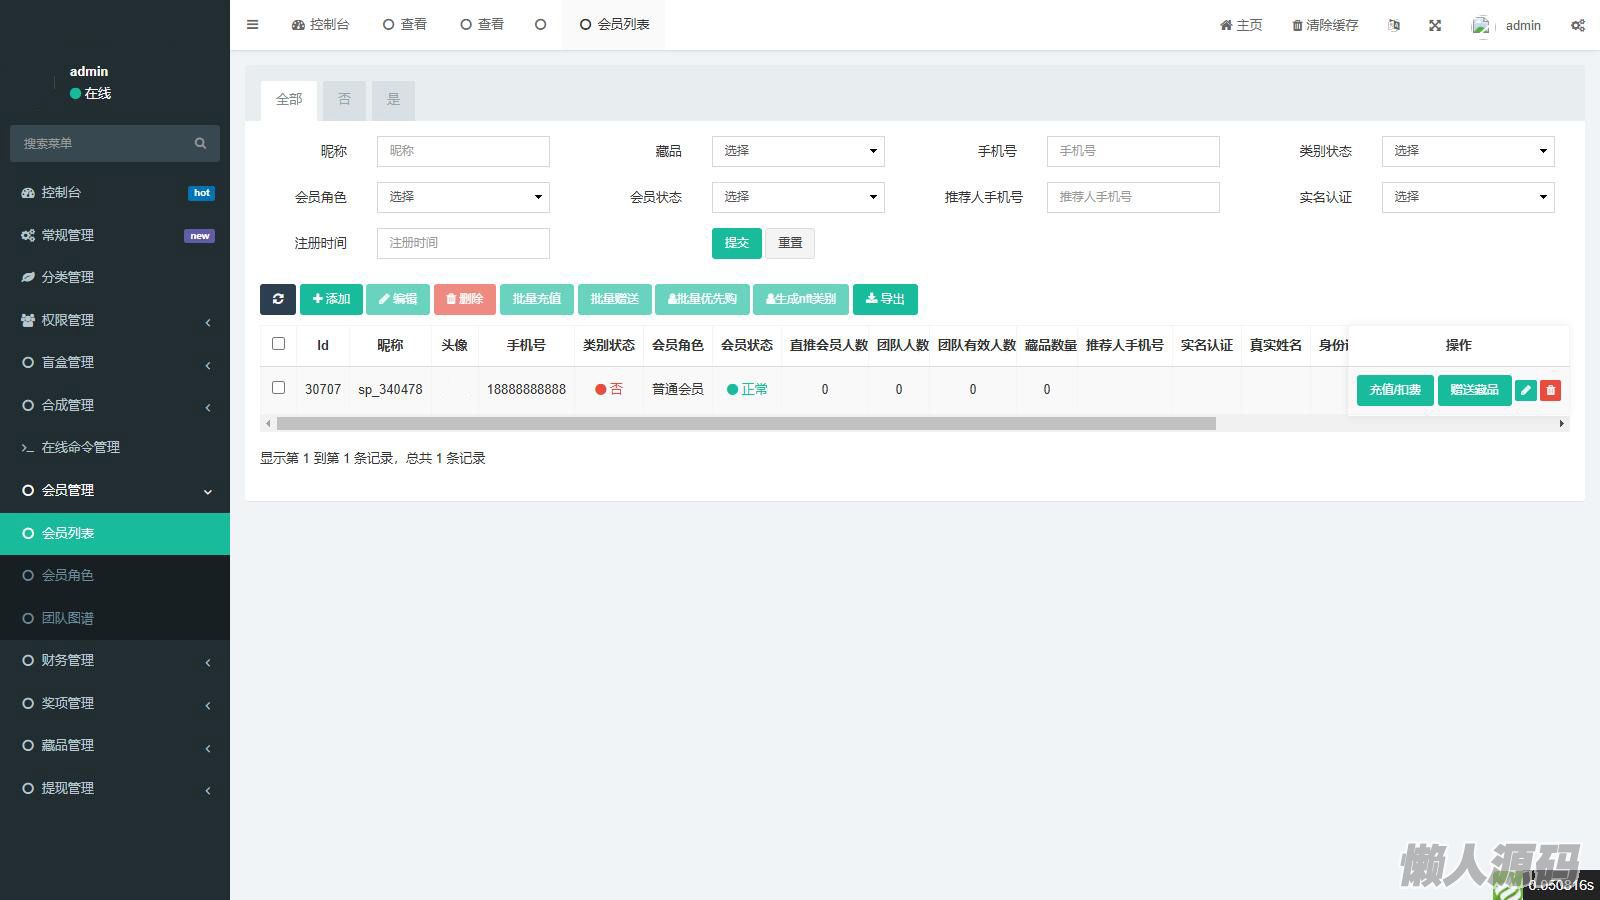Toggle the sidebar hamburger menu icon
1600x900 pixels.
click(253, 25)
